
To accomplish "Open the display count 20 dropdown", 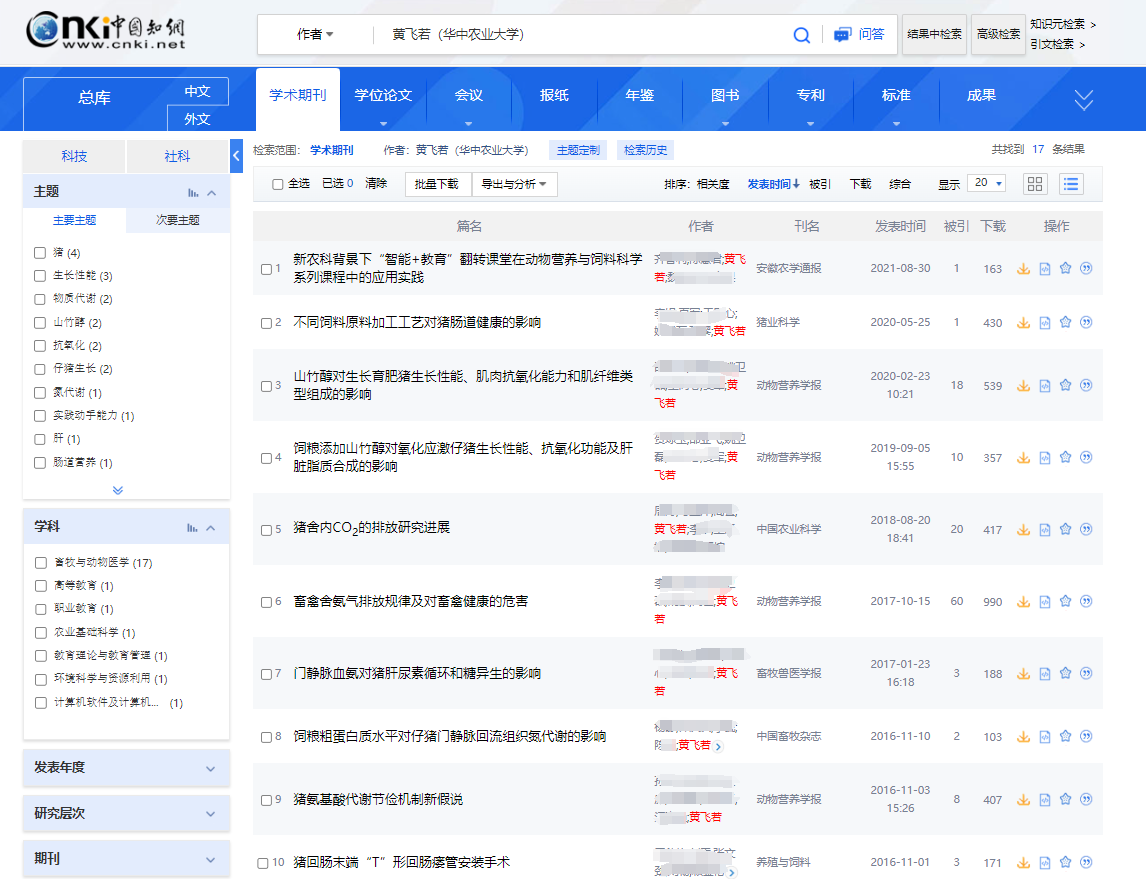I will coord(987,183).
